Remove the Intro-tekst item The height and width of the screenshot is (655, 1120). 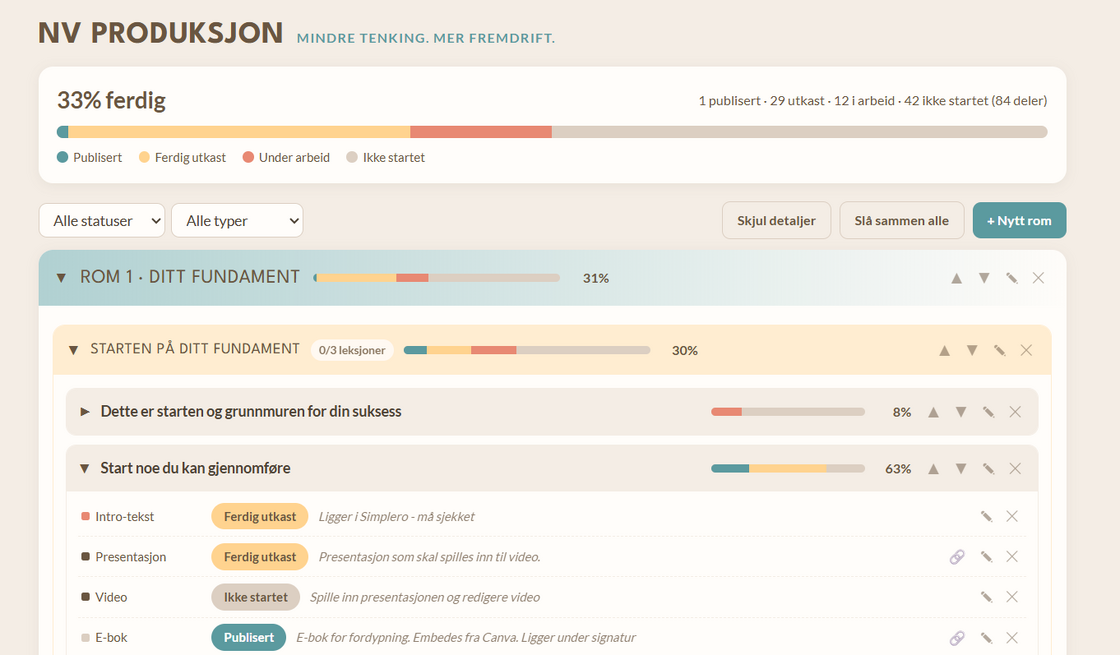(1012, 516)
